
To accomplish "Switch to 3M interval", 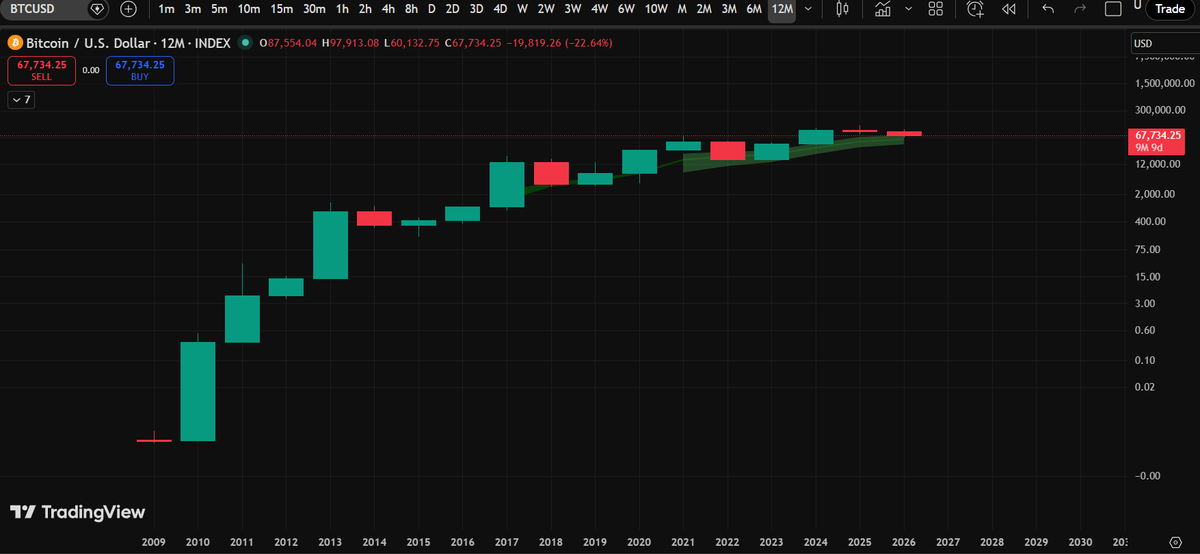I will (x=729, y=9).
